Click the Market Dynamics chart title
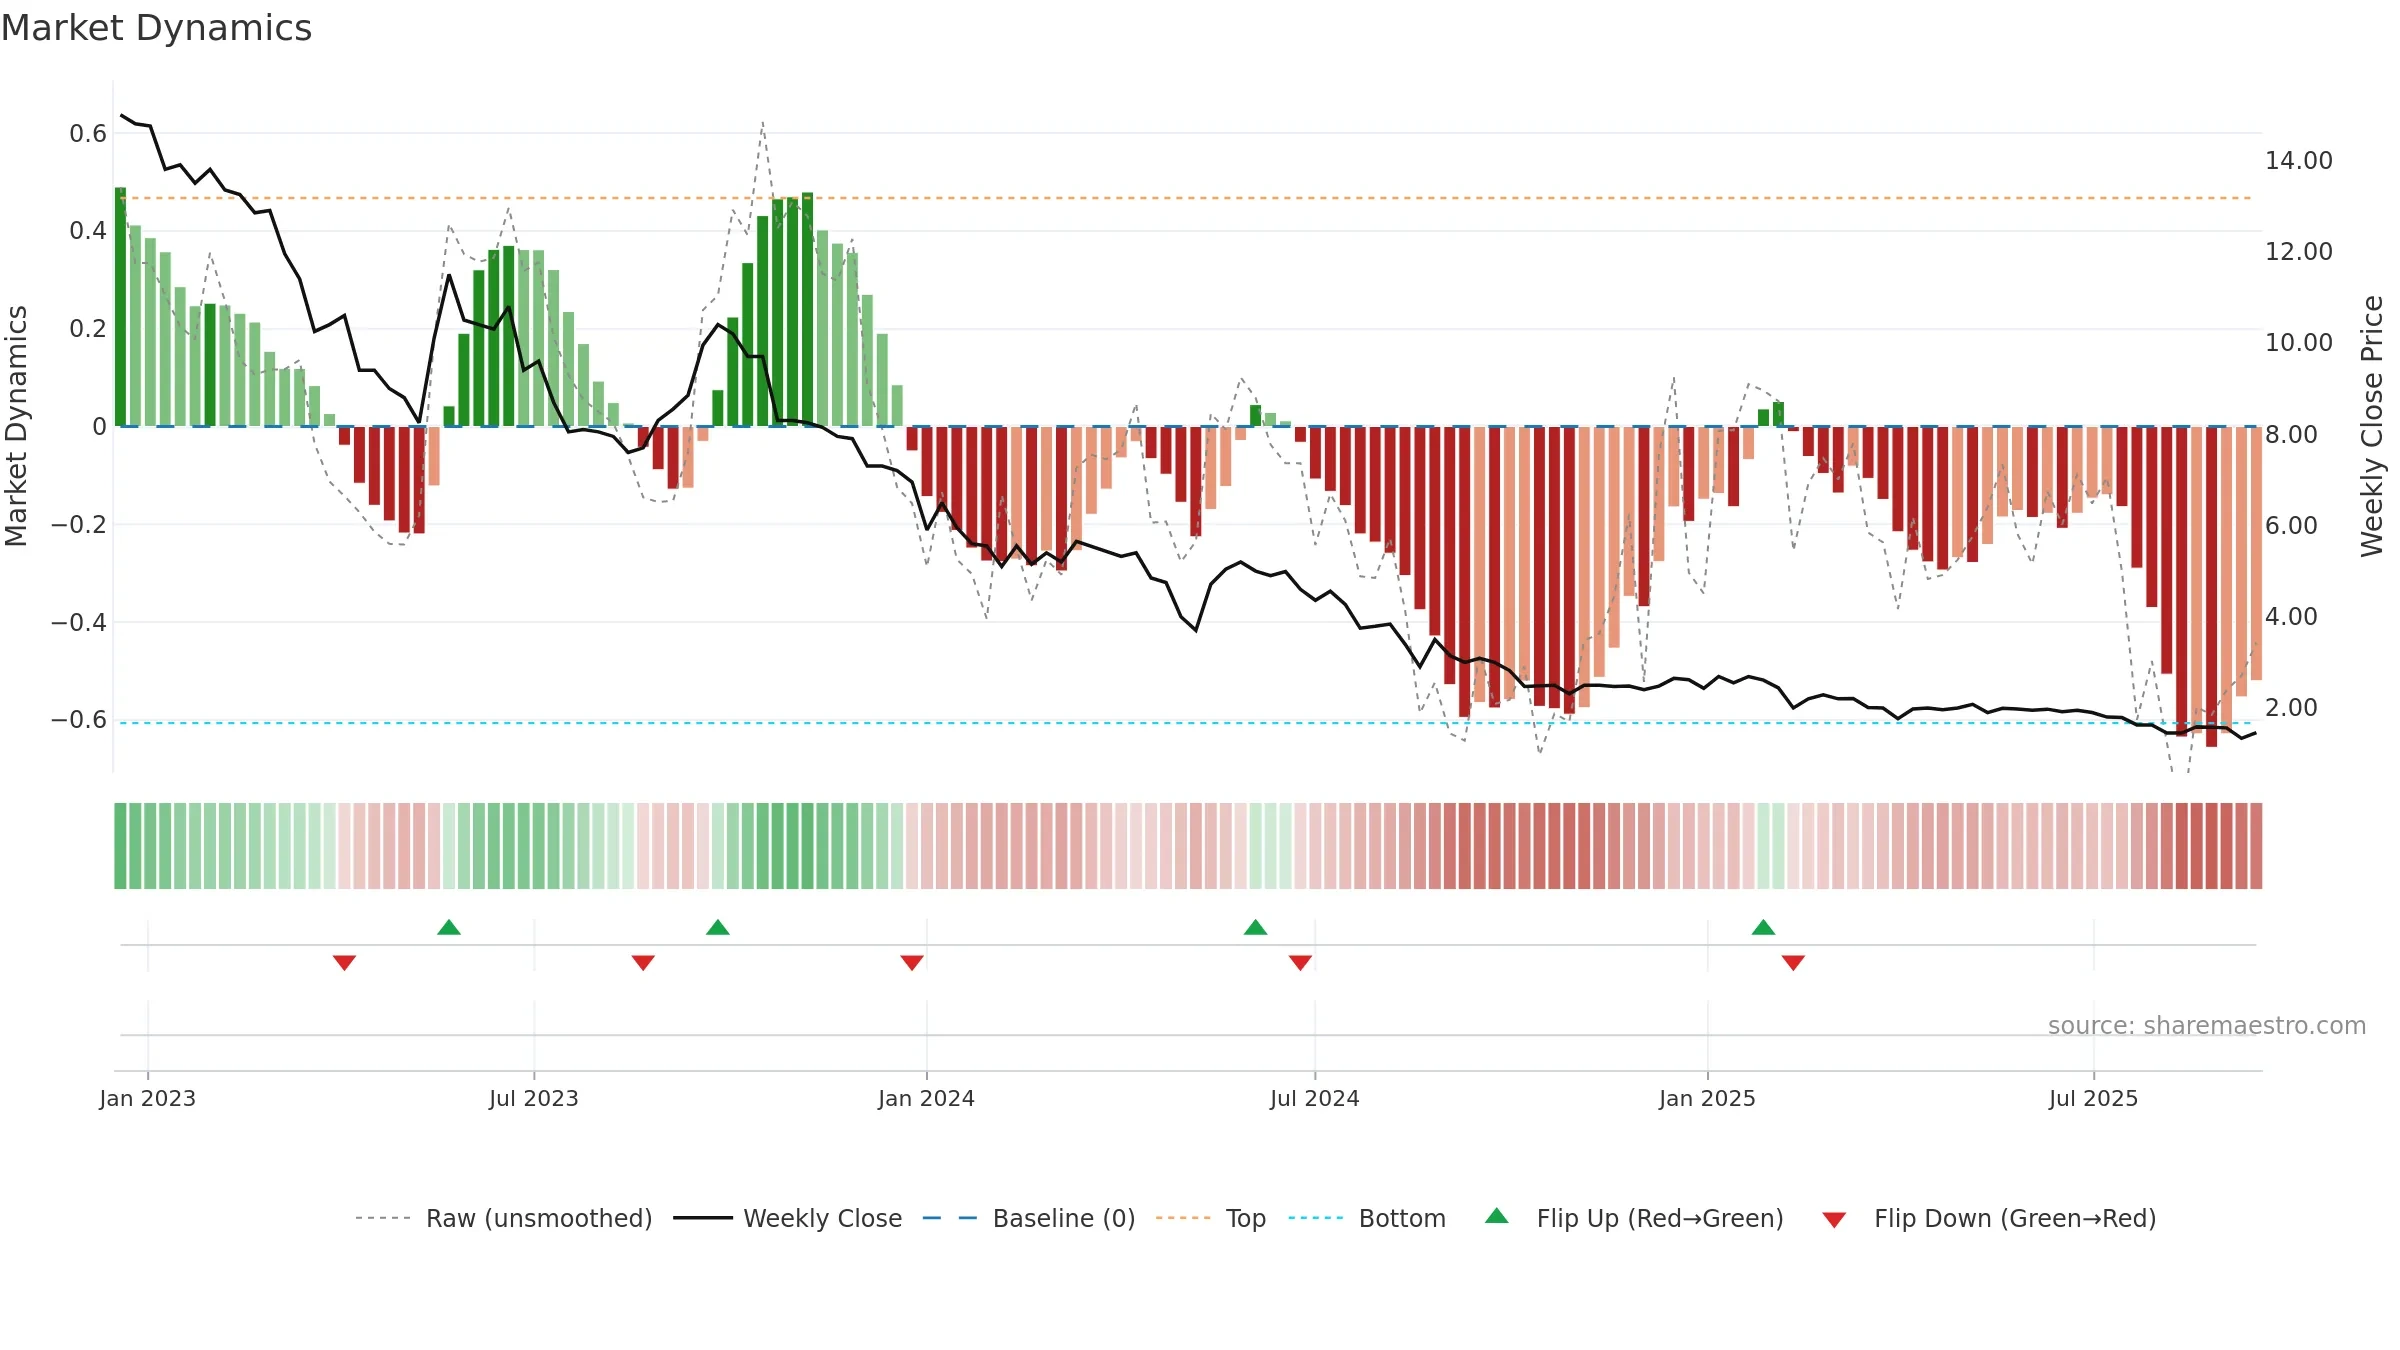Image resolution: width=2400 pixels, height=1350 pixels. point(157,28)
